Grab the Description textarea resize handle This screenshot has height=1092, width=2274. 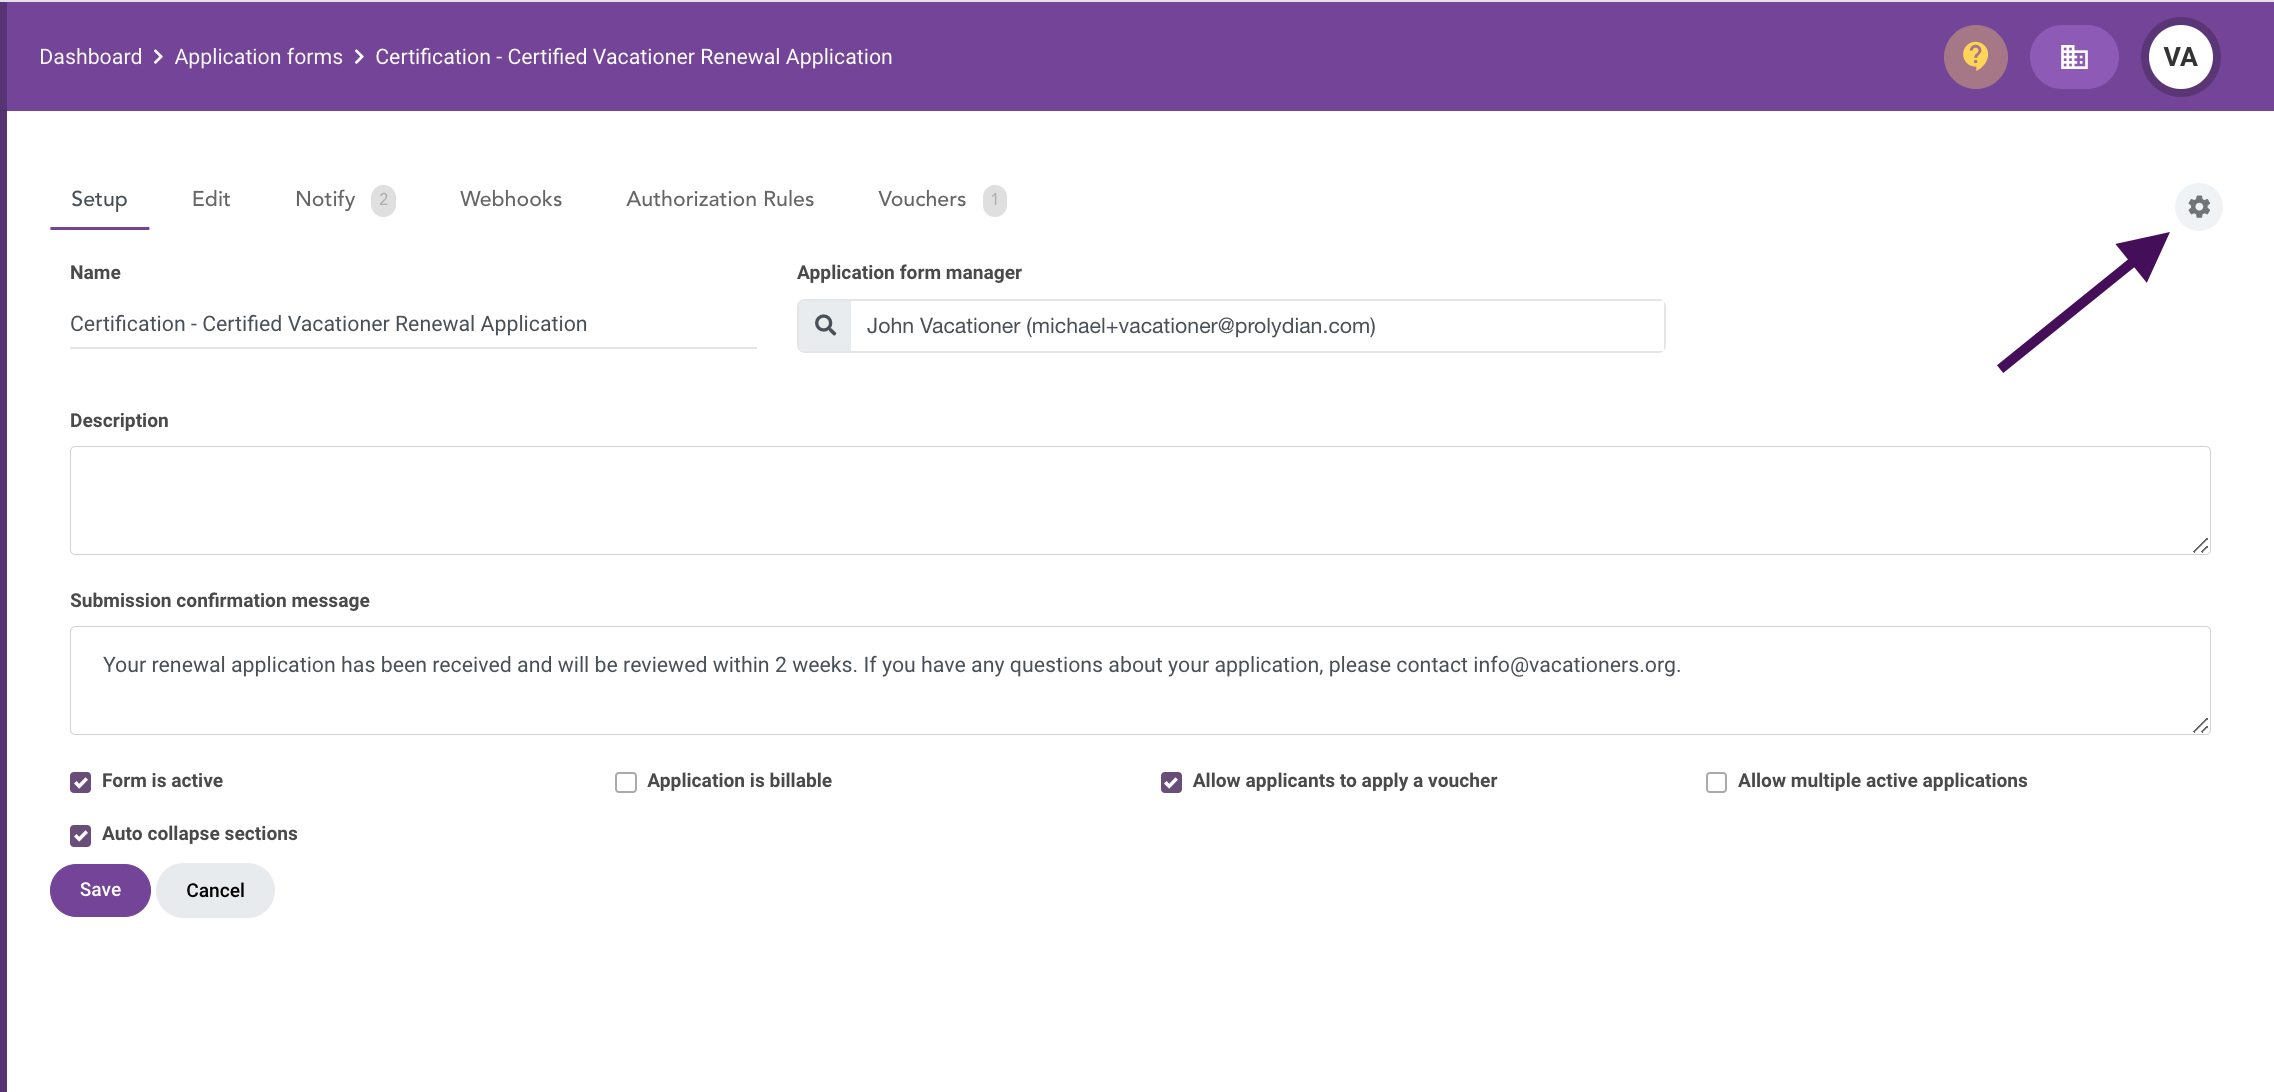2200,545
